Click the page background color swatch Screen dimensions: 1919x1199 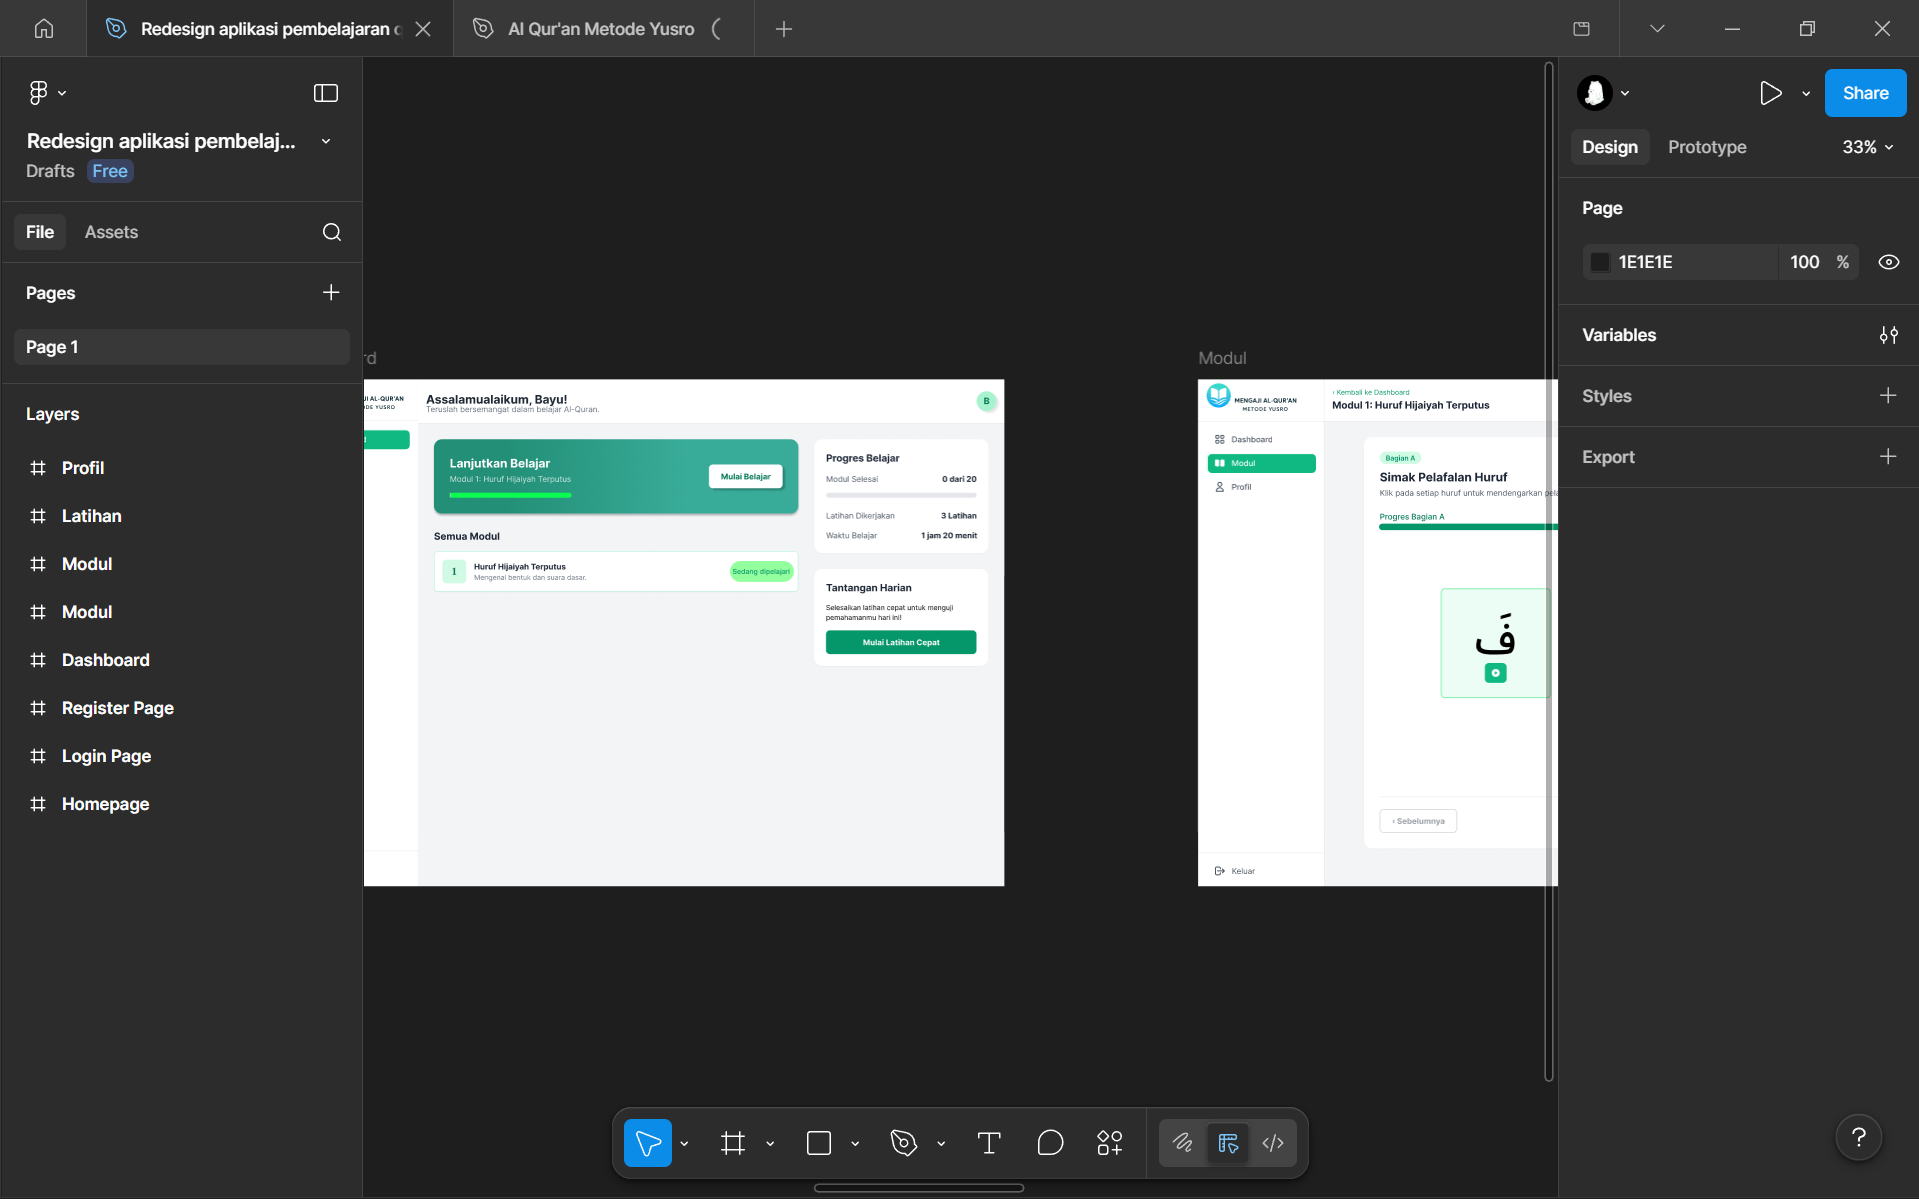point(1600,262)
